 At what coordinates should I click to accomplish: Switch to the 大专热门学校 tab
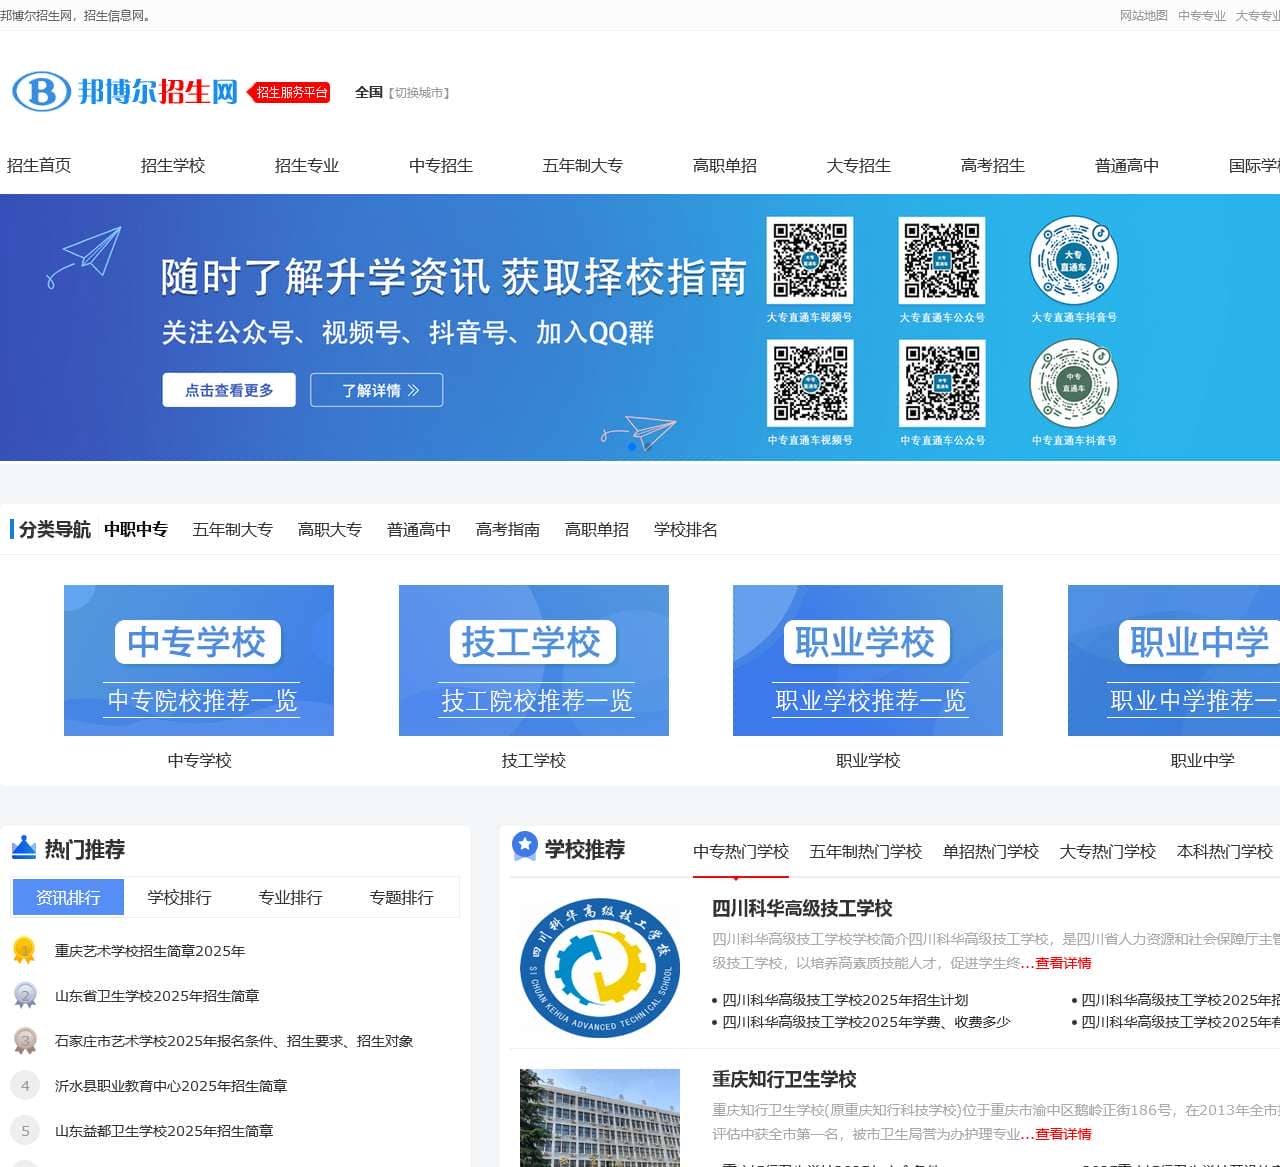[x=1107, y=852]
